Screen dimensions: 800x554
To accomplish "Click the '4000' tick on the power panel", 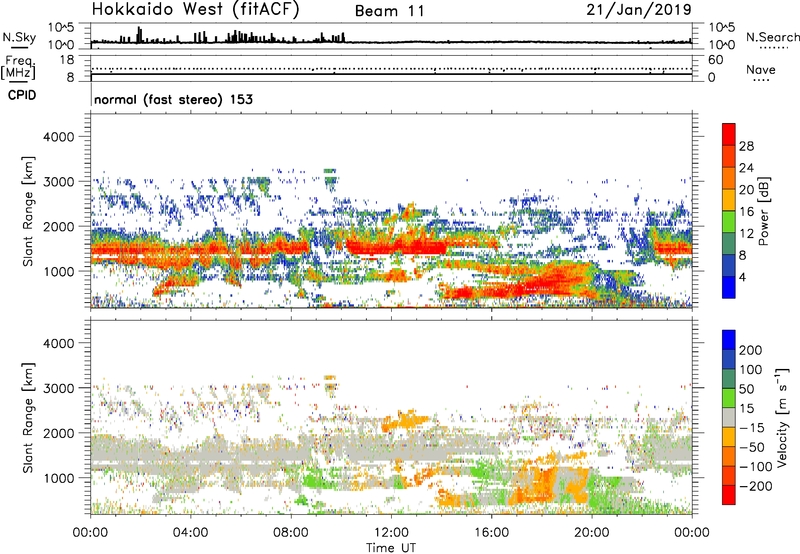I will click(58, 137).
